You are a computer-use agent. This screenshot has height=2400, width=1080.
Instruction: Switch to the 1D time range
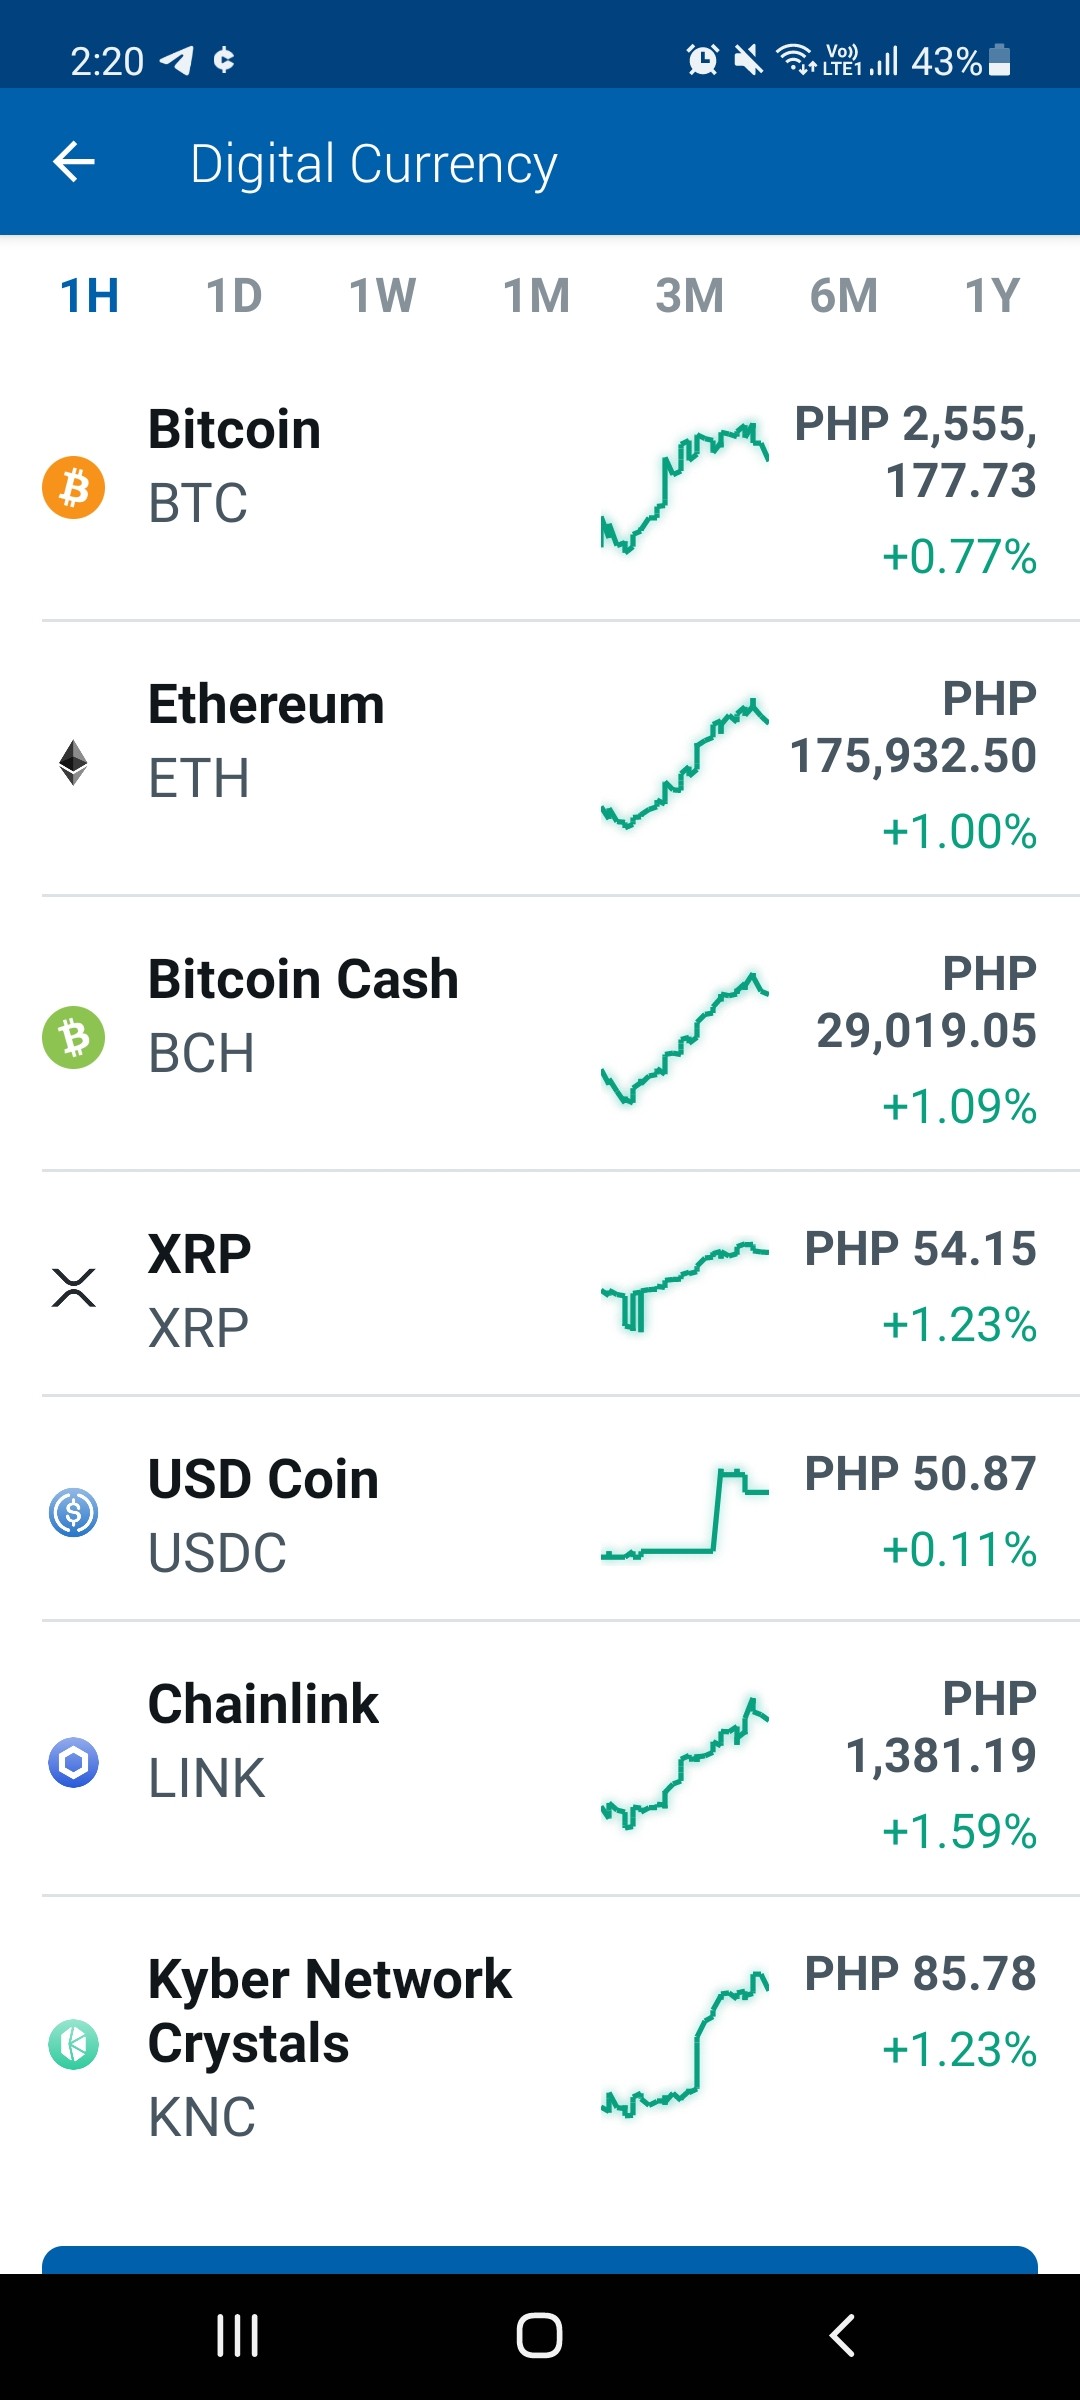(x=234, y=296)
